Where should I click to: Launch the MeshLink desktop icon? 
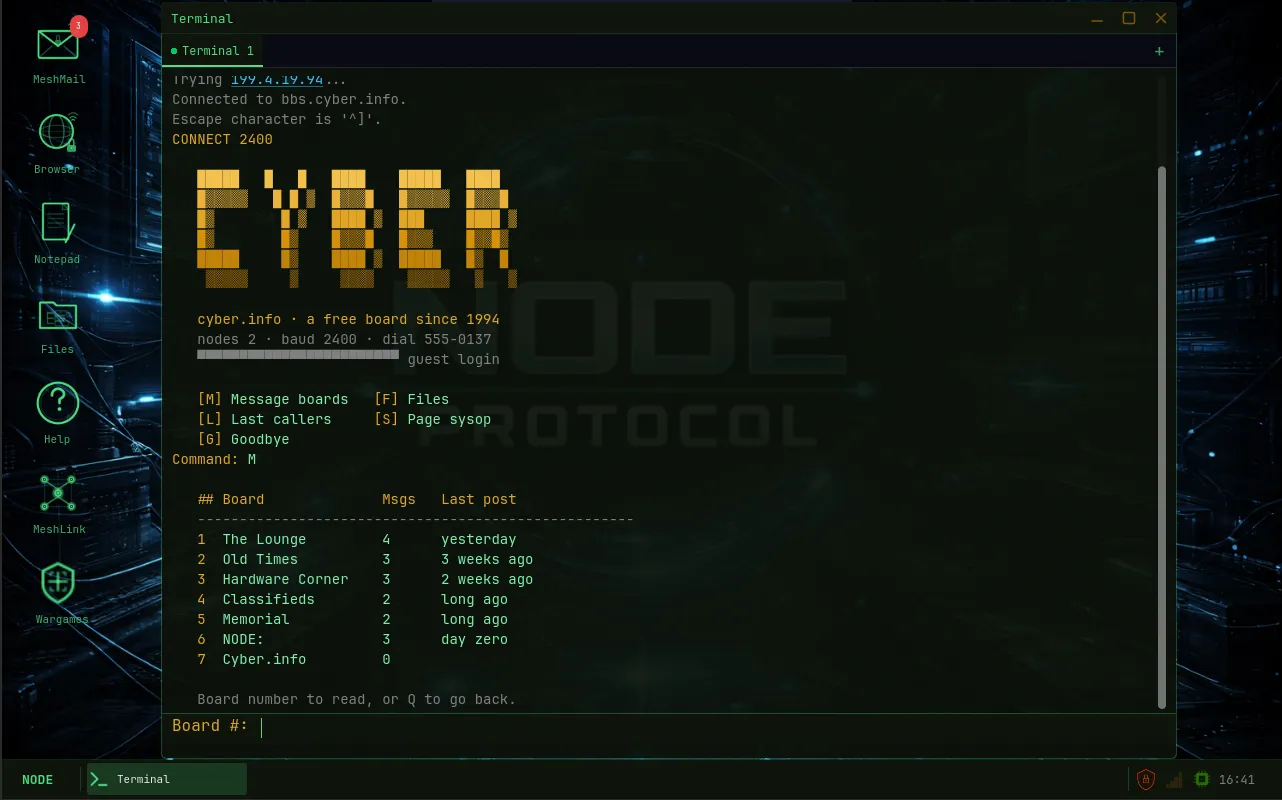click(x=59, y=503)
